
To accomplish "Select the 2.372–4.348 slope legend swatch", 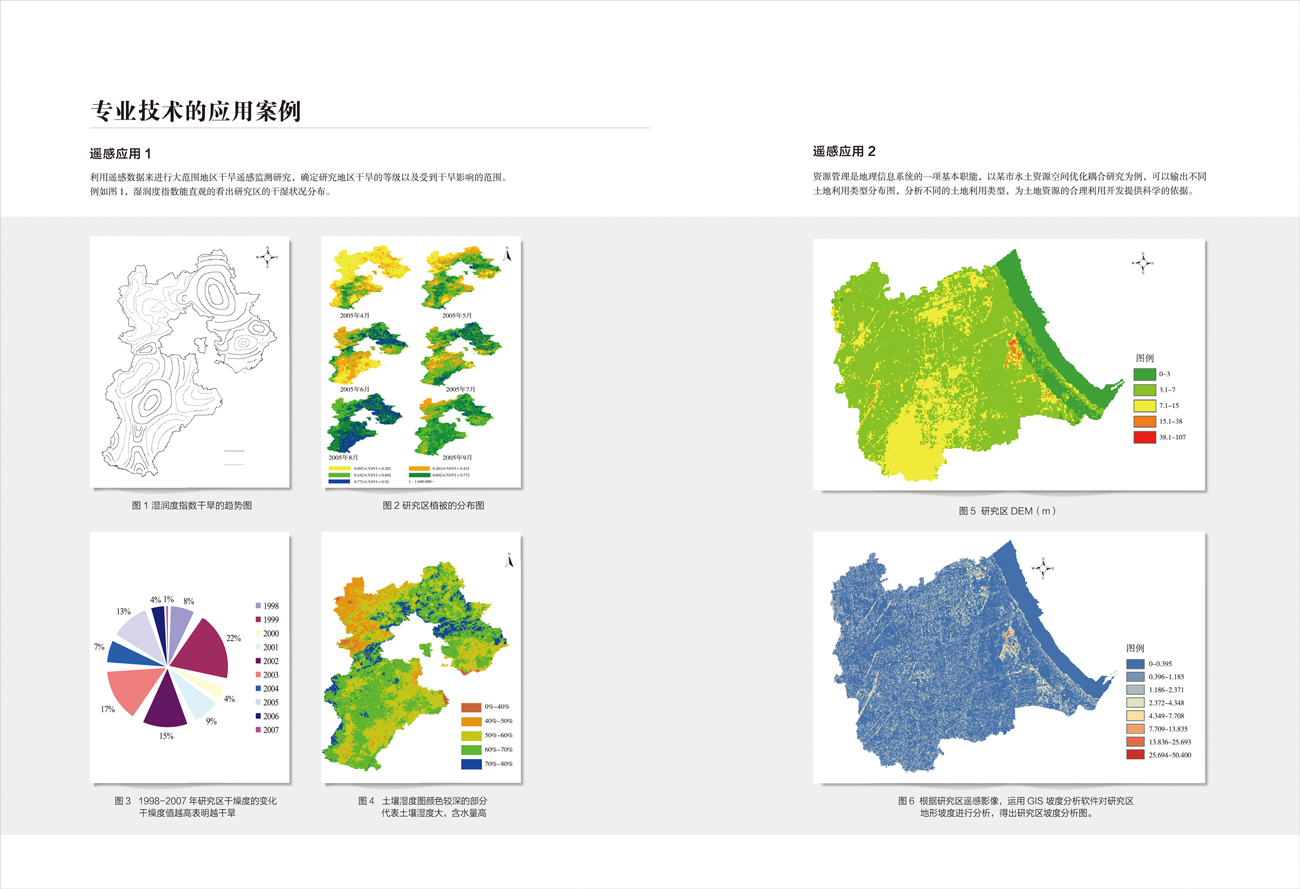I will (1135, 703).
